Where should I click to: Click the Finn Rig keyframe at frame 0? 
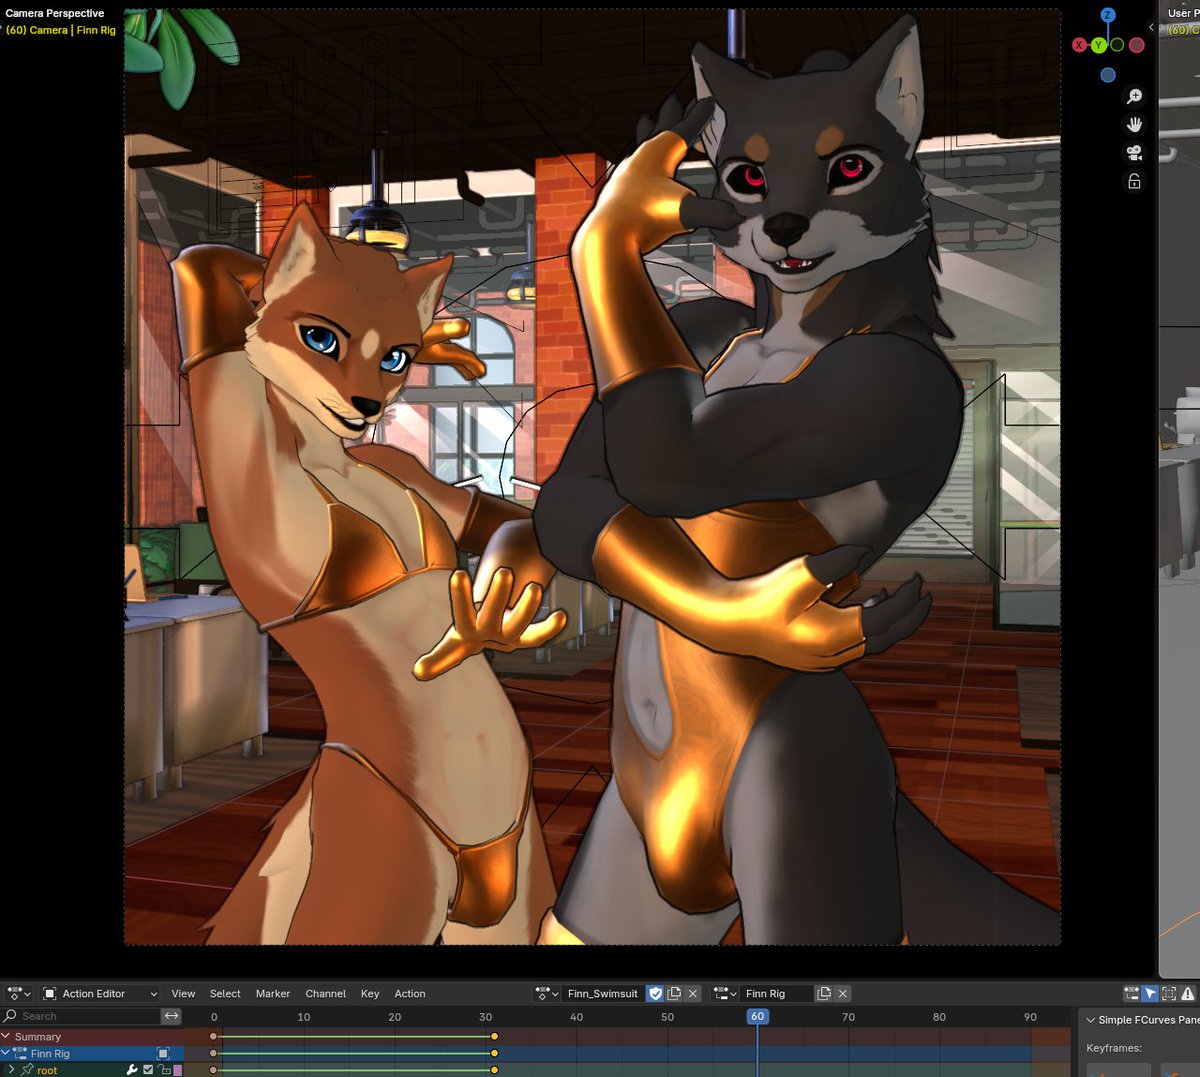[x=213, y=1053]
